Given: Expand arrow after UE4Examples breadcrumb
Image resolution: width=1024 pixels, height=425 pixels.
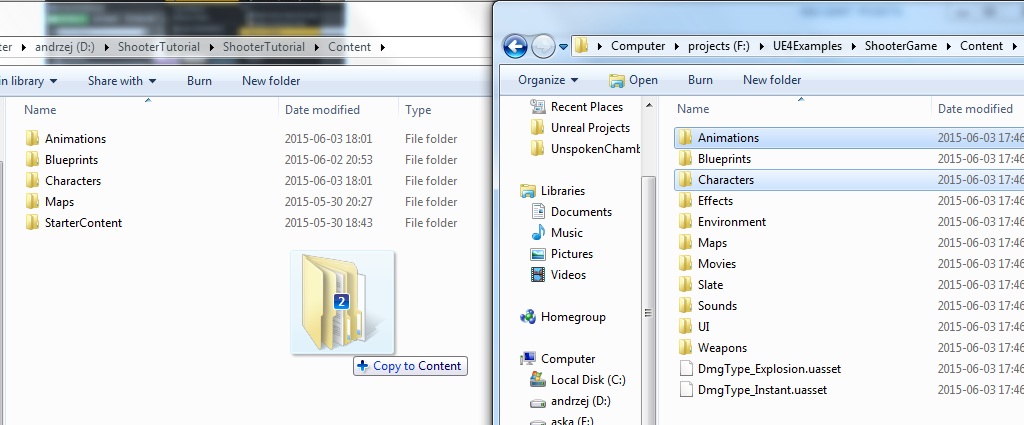Looking at the screenshot, I should coord(854,46).
